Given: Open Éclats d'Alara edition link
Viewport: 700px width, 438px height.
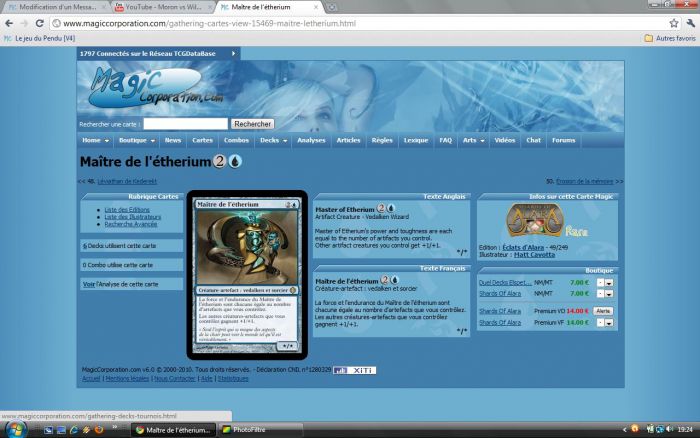Looking at the screenshot, I should 523,247.
